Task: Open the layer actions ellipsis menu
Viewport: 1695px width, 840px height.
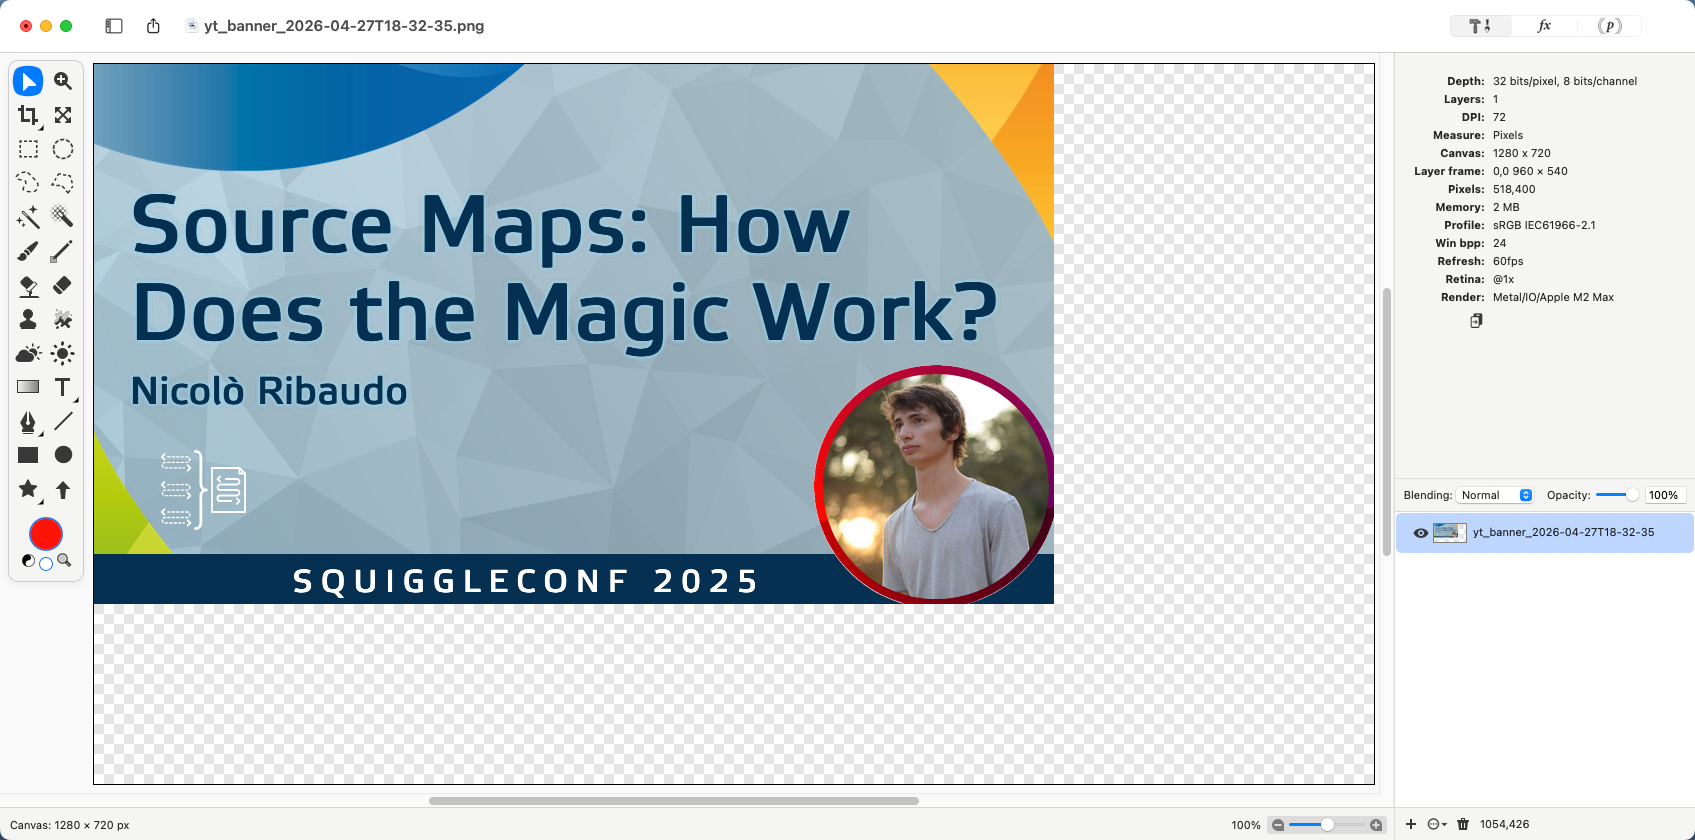Action: point(1436,824)
